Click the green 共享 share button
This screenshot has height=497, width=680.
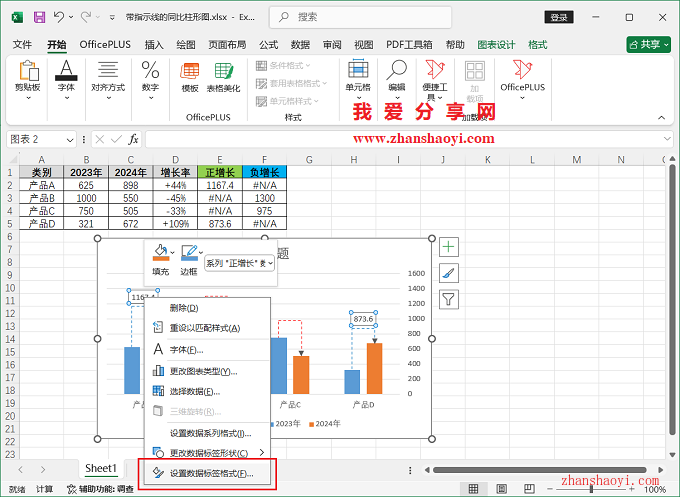coord(648,45)
